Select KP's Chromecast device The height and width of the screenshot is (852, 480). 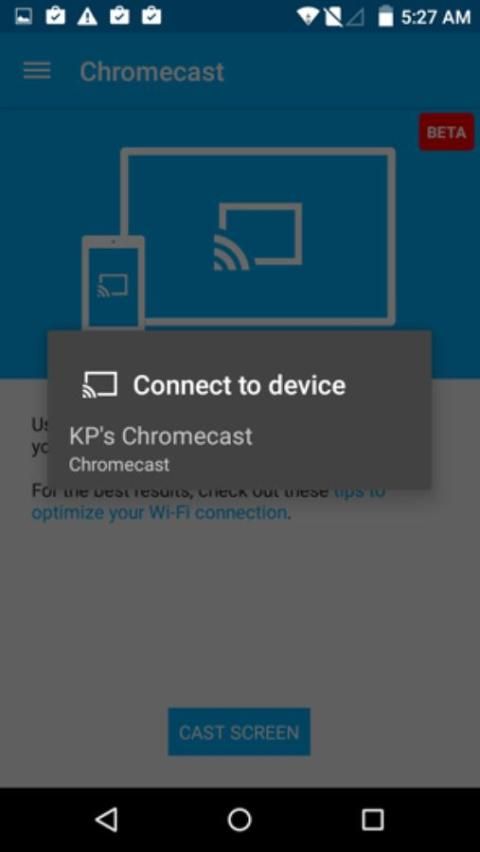239,448
